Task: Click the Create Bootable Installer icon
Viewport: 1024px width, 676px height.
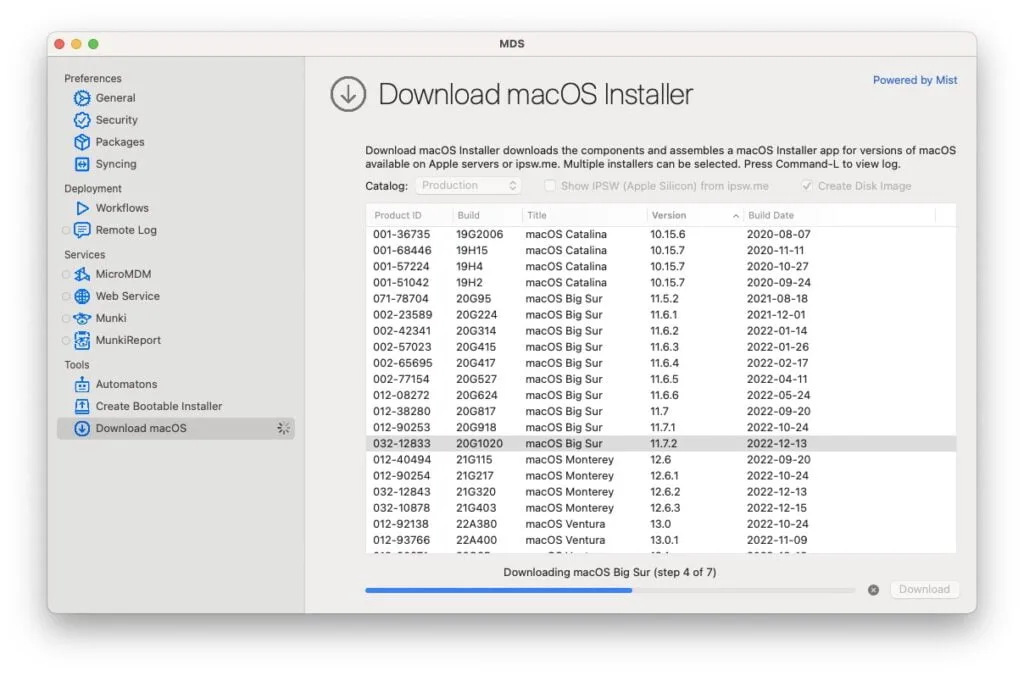Action: coord(82,406)
